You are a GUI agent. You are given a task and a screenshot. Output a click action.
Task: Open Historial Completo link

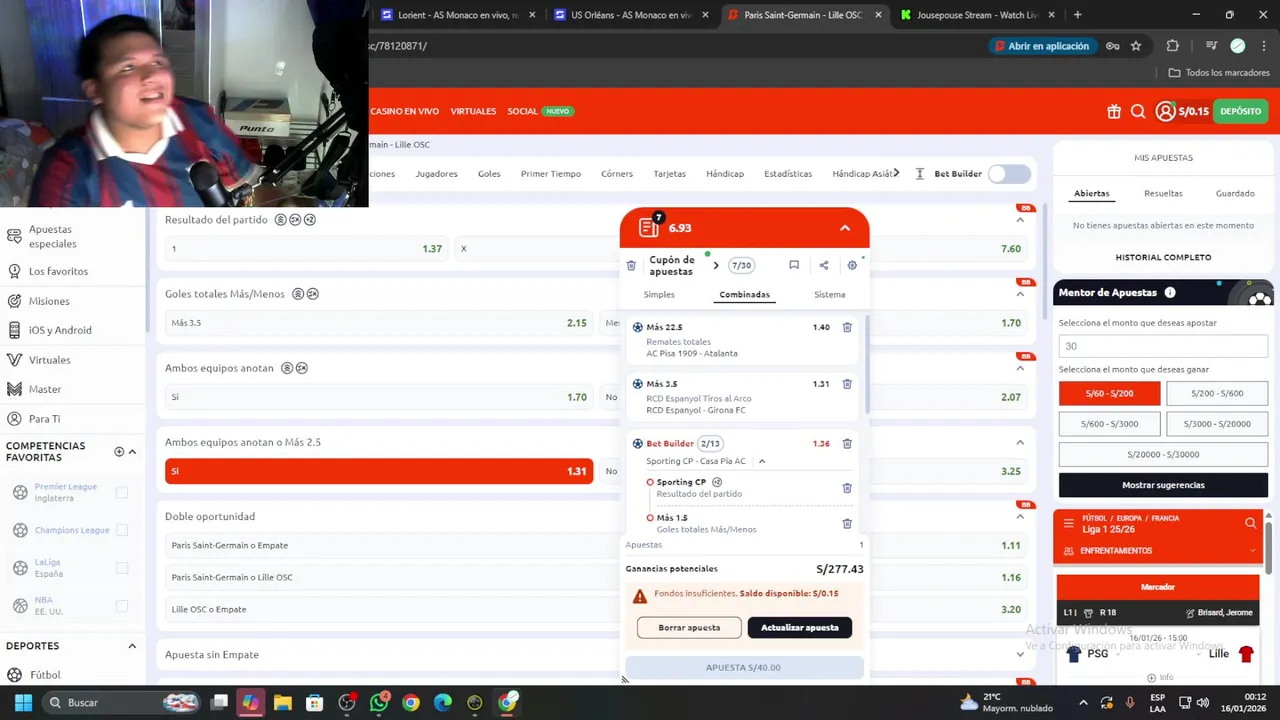[x=1163, y=257]
